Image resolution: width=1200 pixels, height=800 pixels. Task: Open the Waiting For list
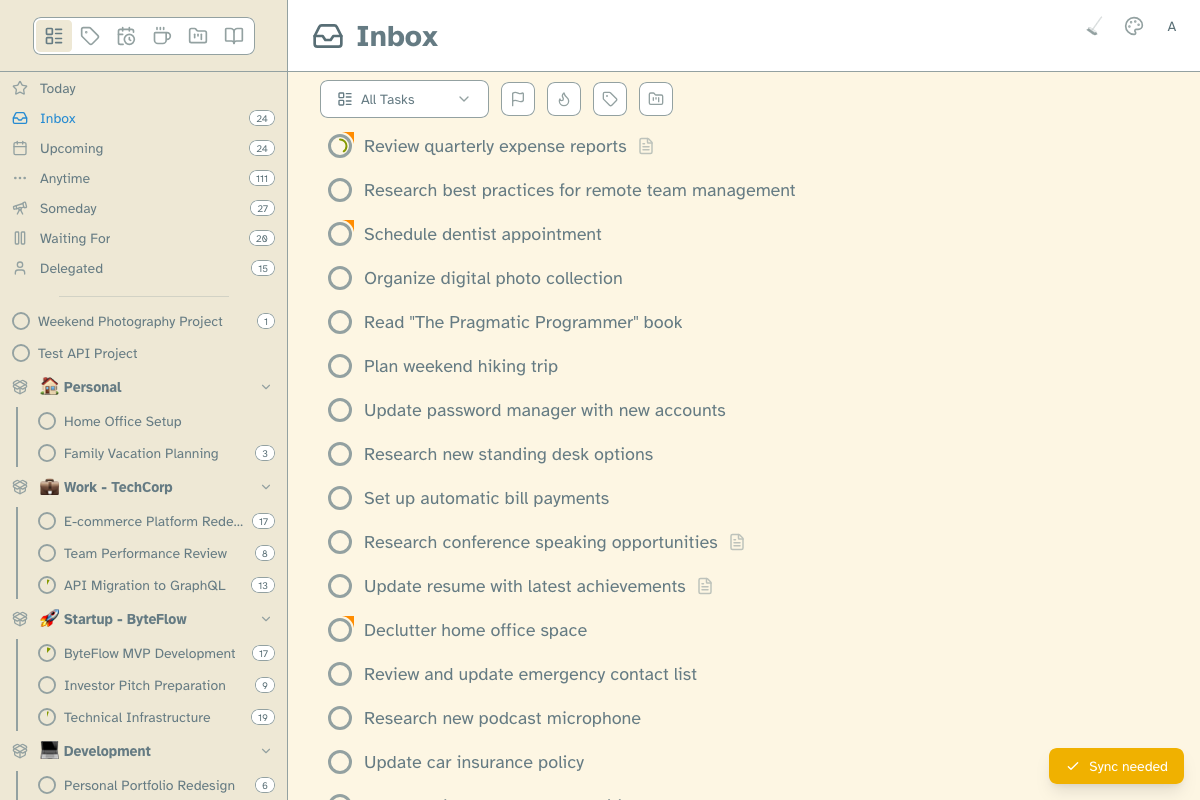pyautogui.click(x=75, y=238)
